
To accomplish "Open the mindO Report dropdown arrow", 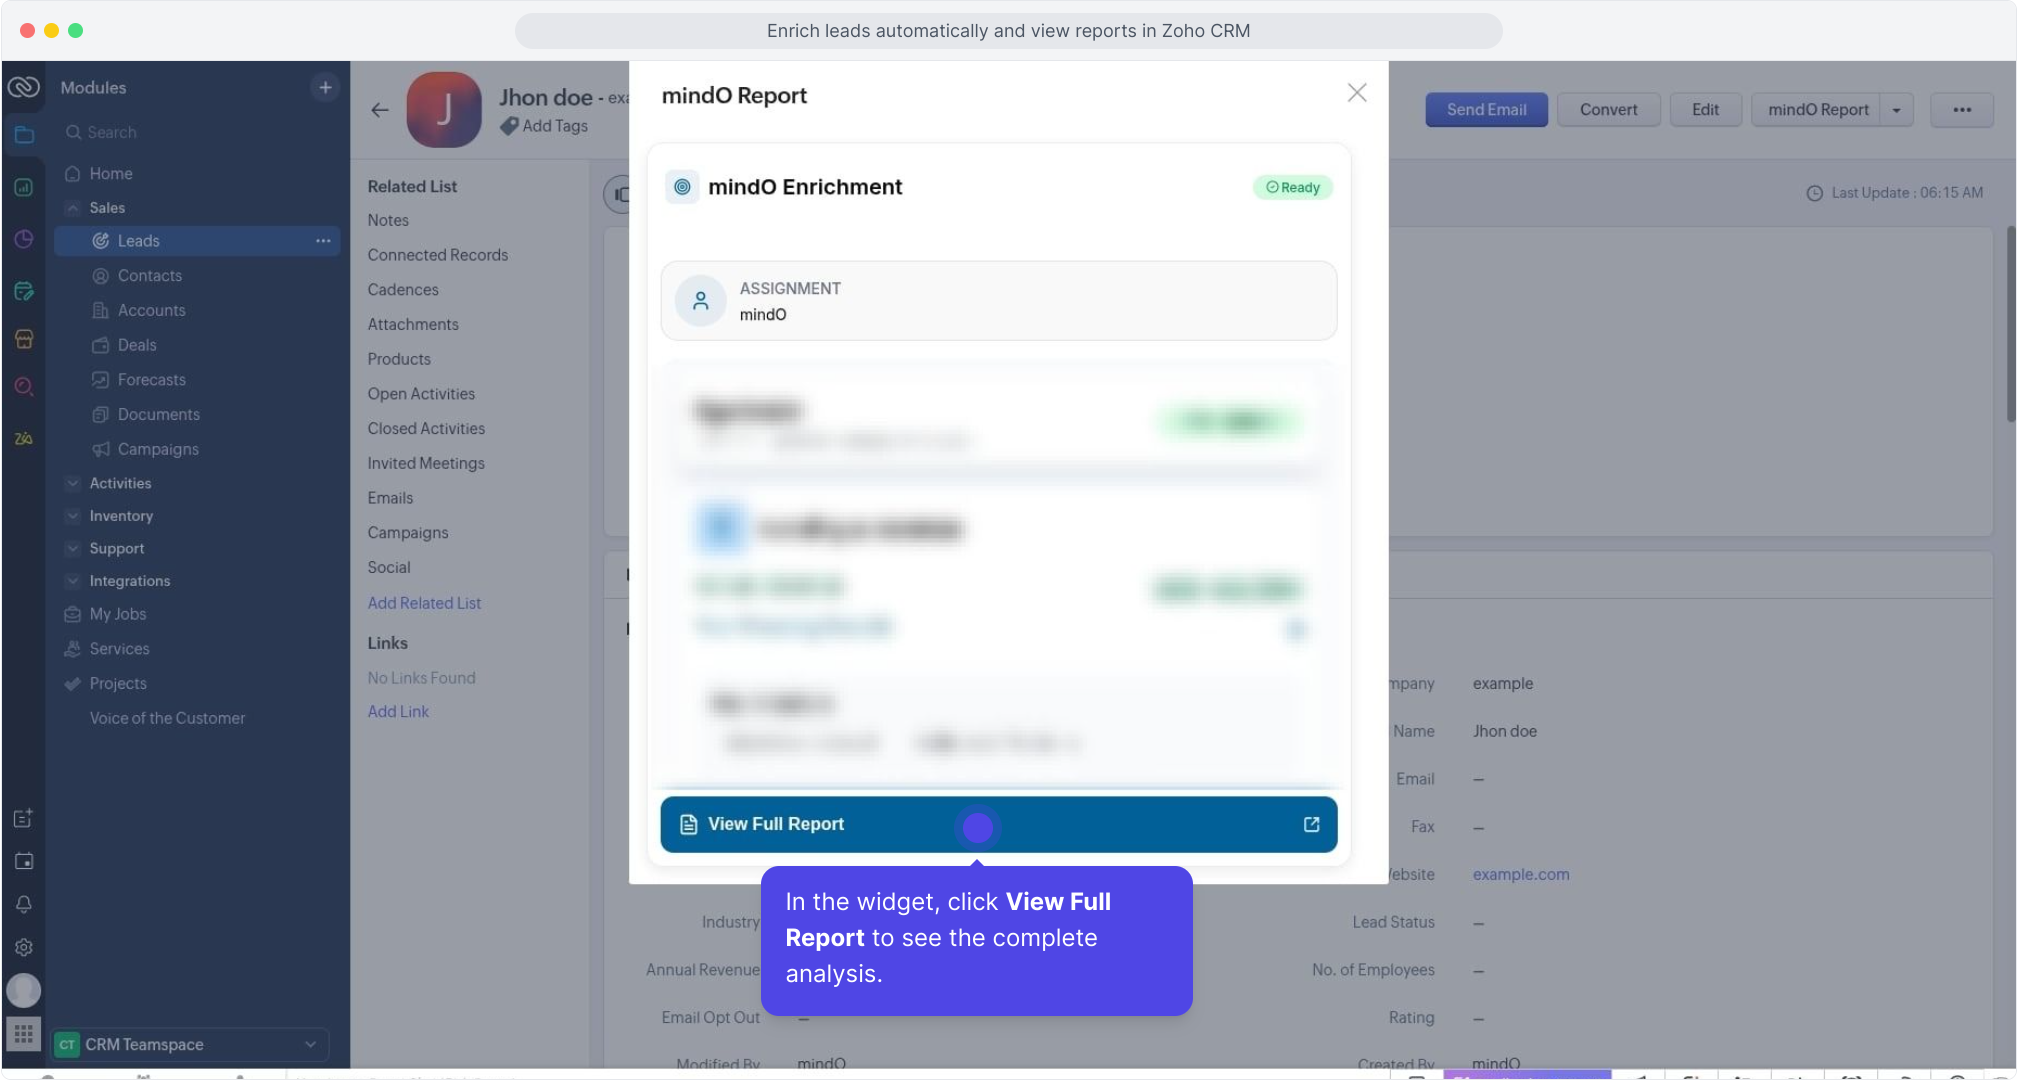I will (1896, 110).
